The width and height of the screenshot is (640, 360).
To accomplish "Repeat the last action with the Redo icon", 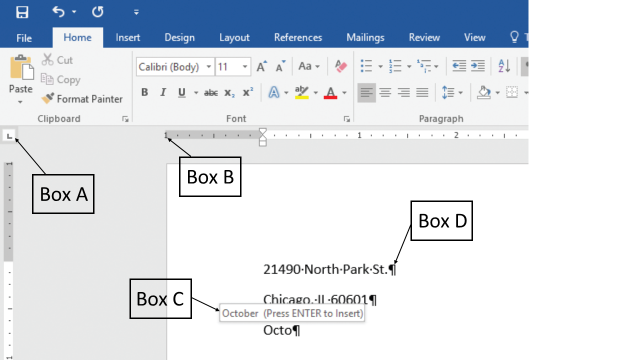I will [98, 12].
